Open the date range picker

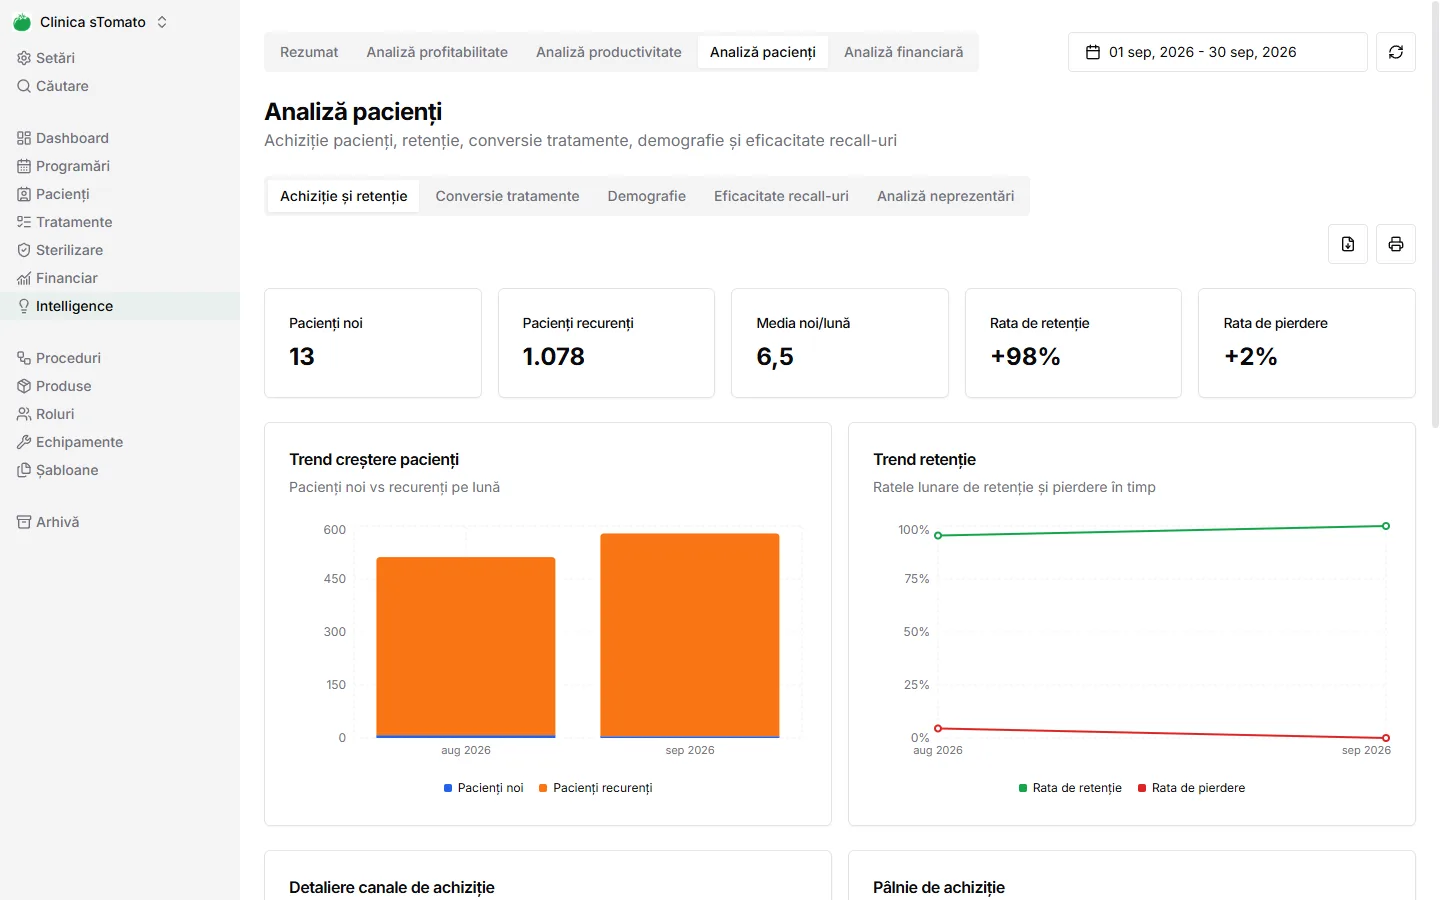point(1218,52)
